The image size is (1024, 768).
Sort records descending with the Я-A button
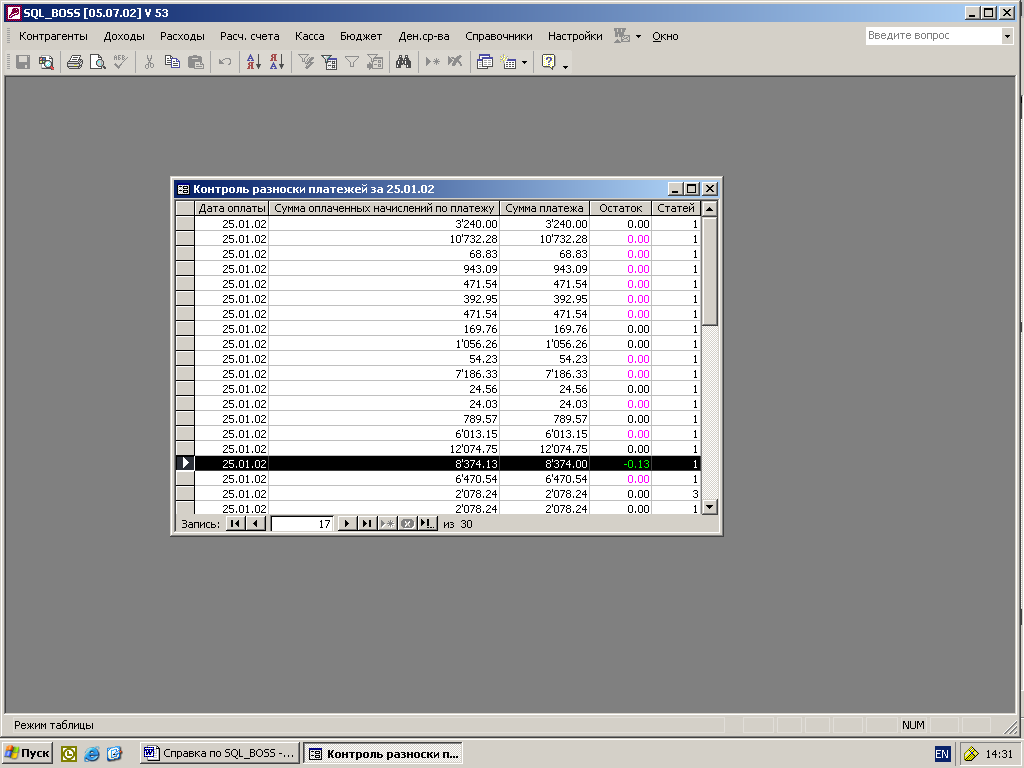276,62
